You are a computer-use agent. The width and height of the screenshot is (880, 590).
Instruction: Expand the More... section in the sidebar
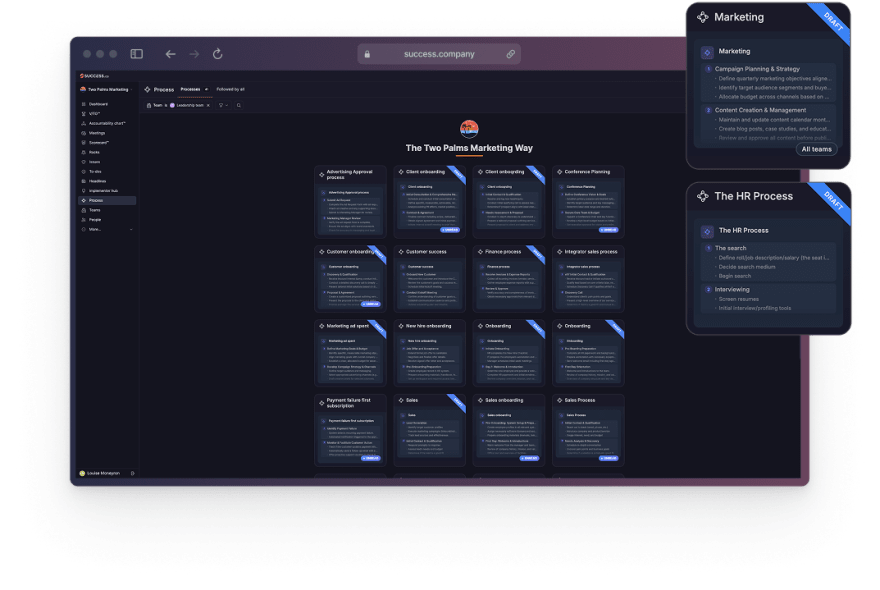point(107,229)
